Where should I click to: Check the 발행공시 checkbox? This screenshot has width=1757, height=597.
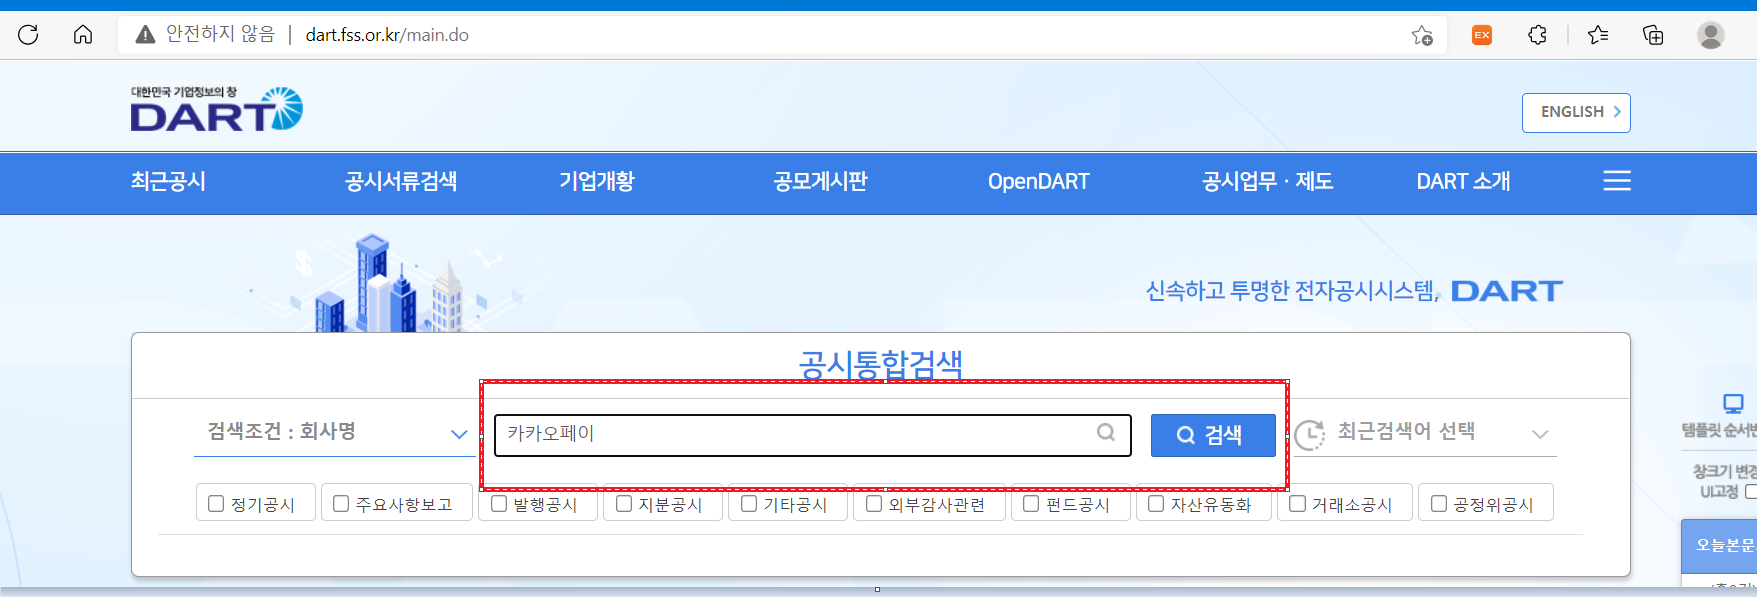(499, 503)
